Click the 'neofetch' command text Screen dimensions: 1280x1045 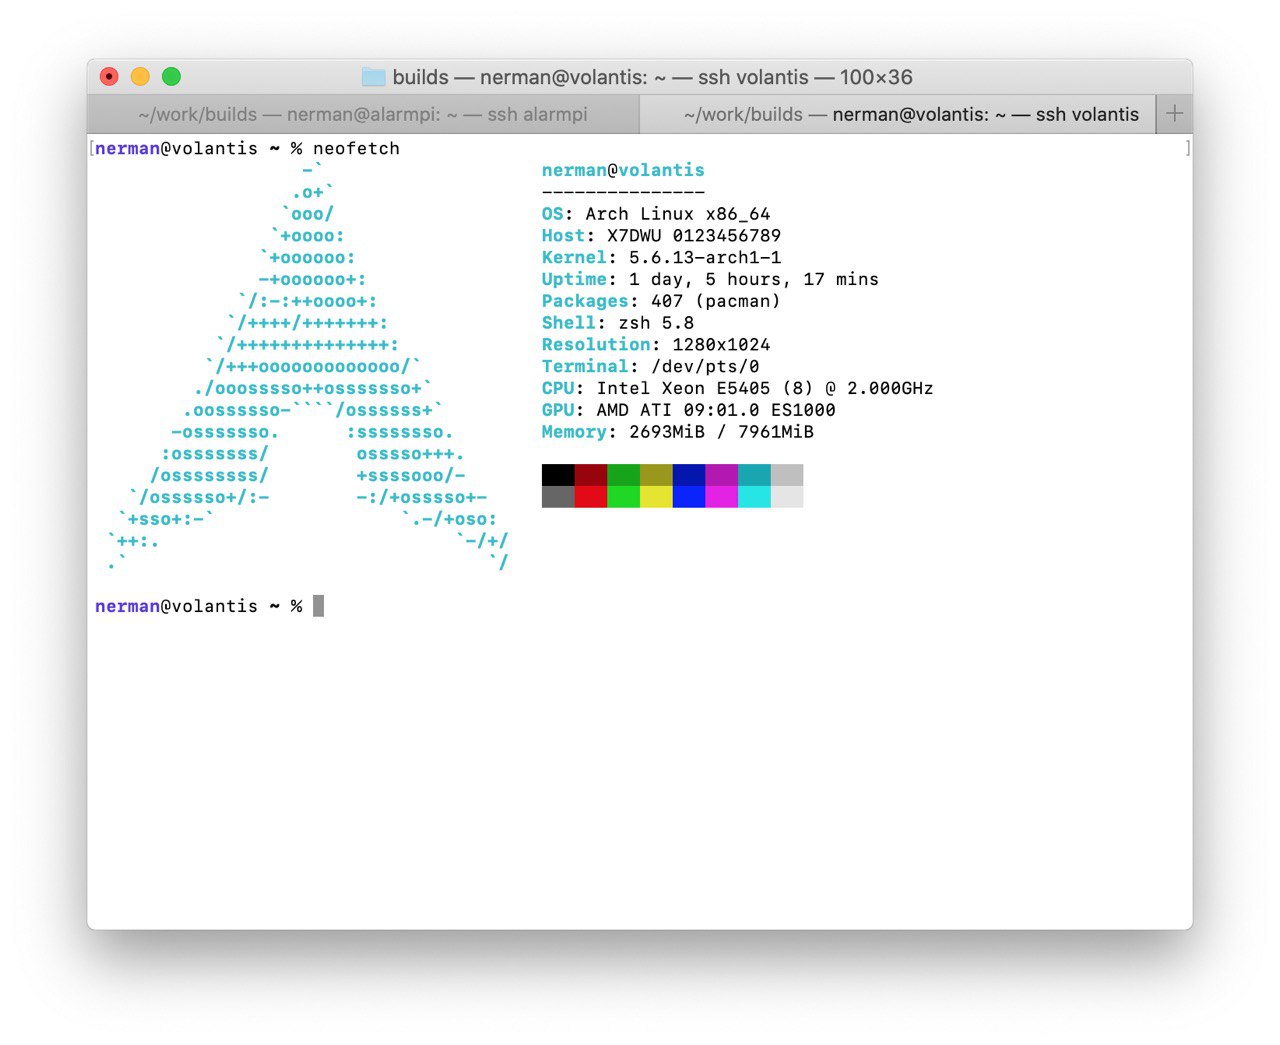coord(356,148)
